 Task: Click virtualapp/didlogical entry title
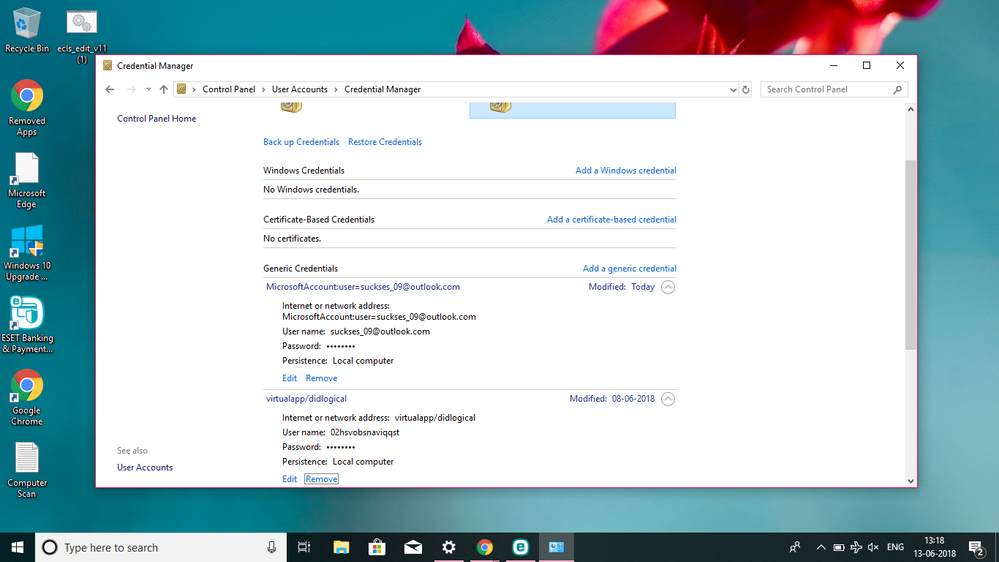pos(306,399)
